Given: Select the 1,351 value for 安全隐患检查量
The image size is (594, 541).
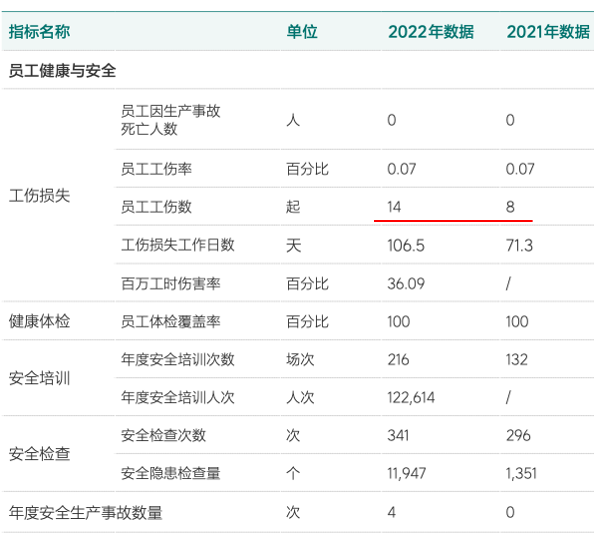Looking at the screenshot, I should pos(521,473).
